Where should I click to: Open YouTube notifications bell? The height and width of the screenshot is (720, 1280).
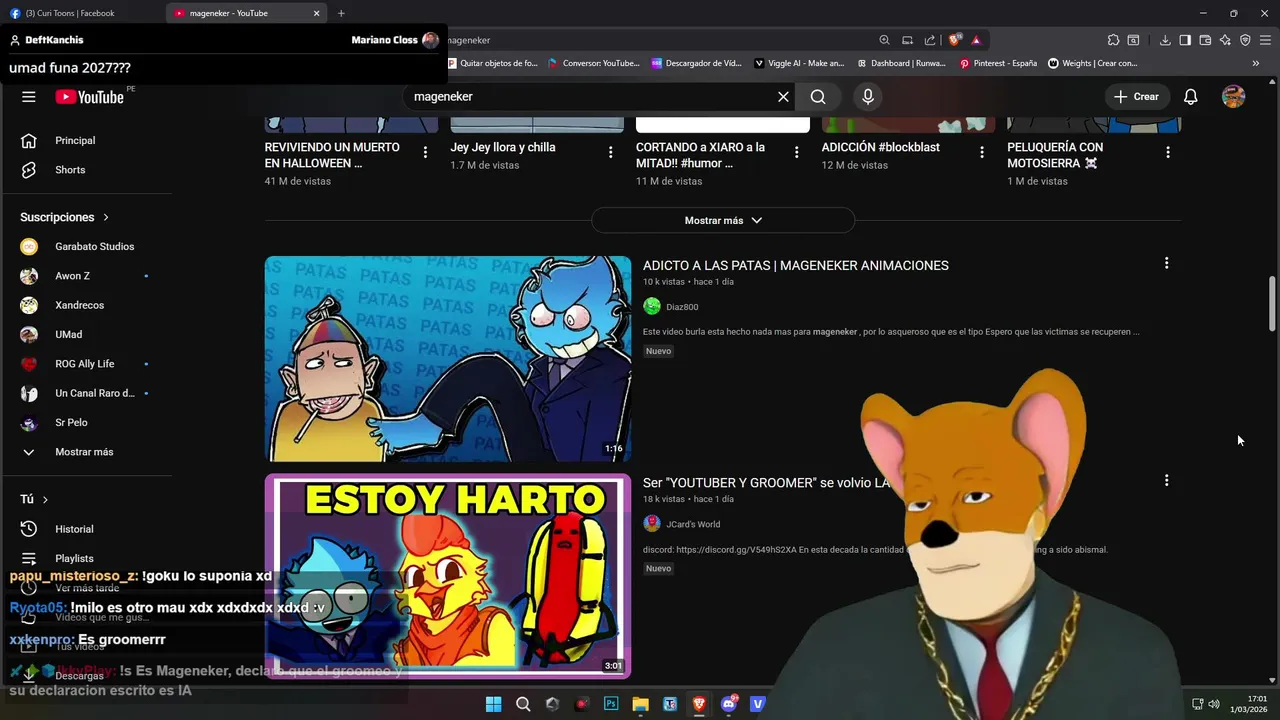[x=1190, y=97]
